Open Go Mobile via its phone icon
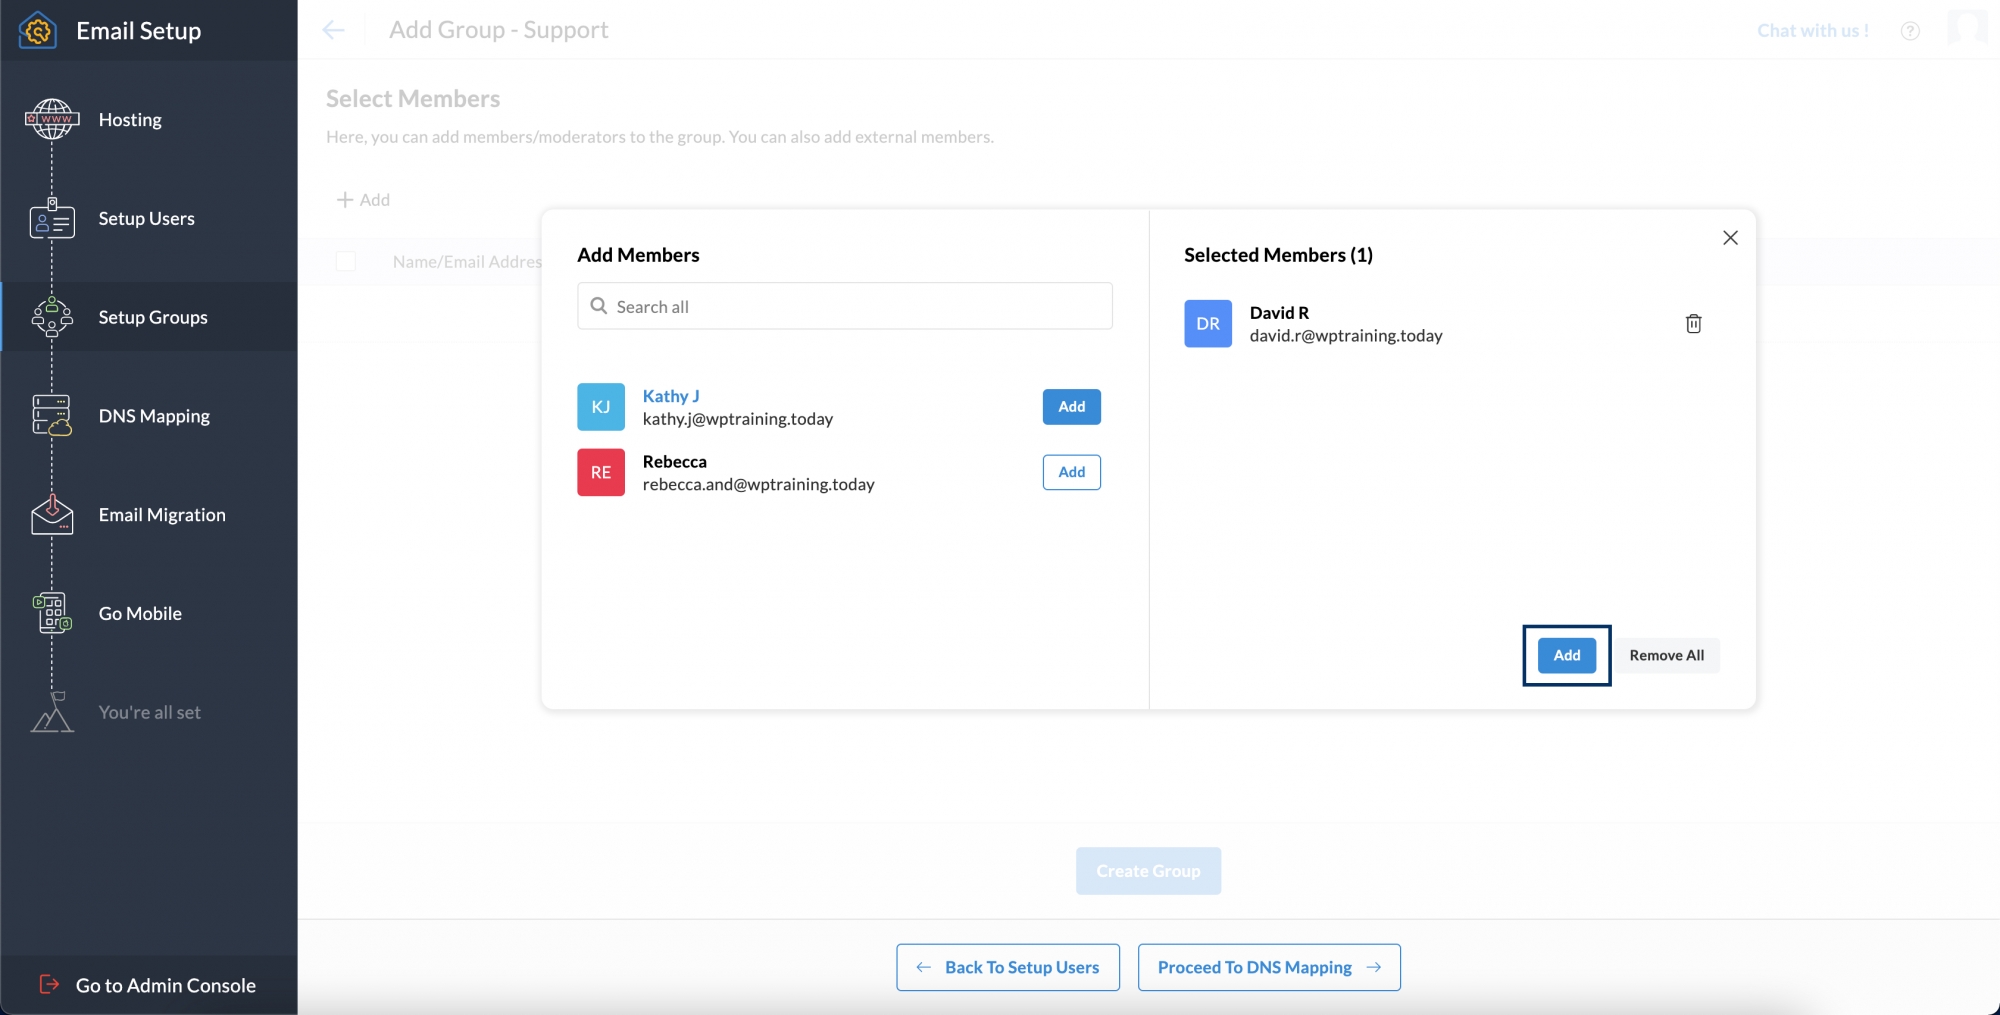The image size is (2000, 1015). [x=51, y=613]
